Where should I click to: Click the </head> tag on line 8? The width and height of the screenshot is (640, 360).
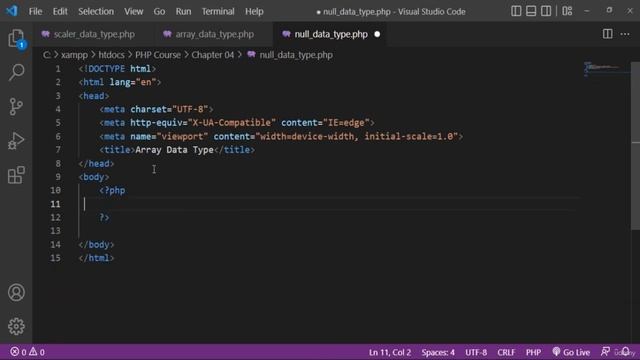(x=96, y=163)
